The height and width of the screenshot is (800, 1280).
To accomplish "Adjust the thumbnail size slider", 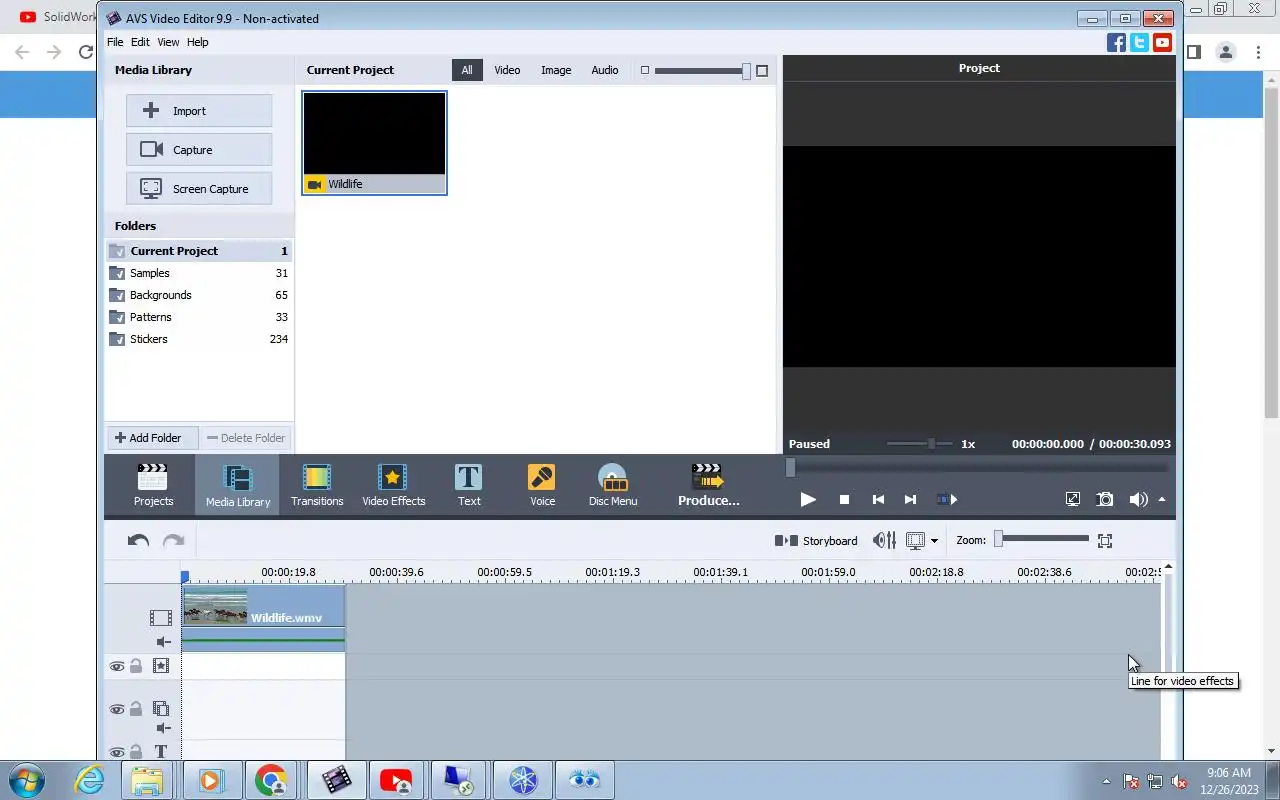I will [x=746, y=71].
